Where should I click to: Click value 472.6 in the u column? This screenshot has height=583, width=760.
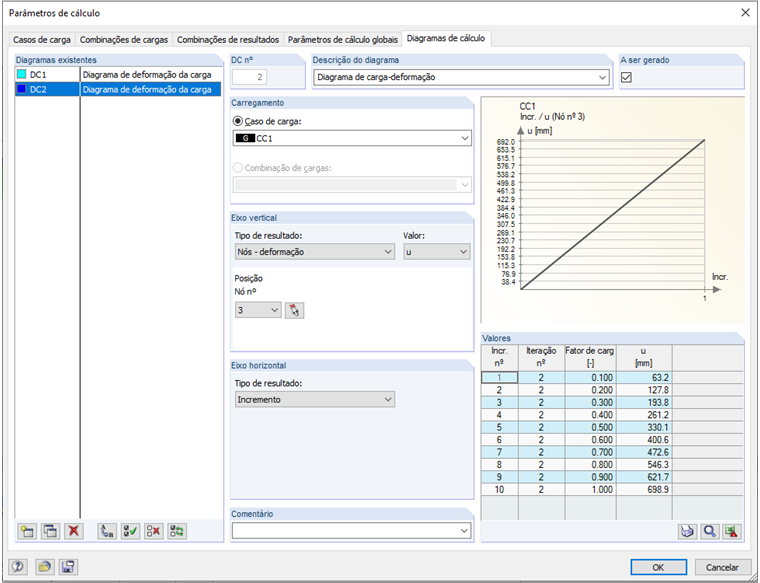coord(644,452)
